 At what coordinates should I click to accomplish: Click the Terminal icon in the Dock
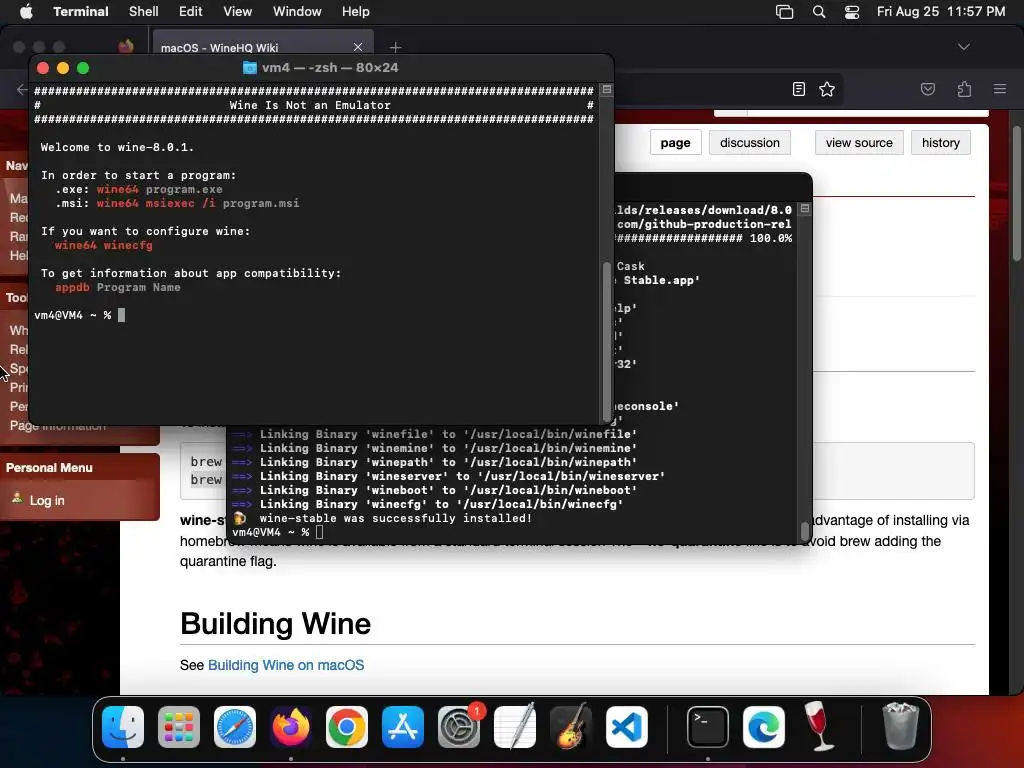[x=708, y=727]
